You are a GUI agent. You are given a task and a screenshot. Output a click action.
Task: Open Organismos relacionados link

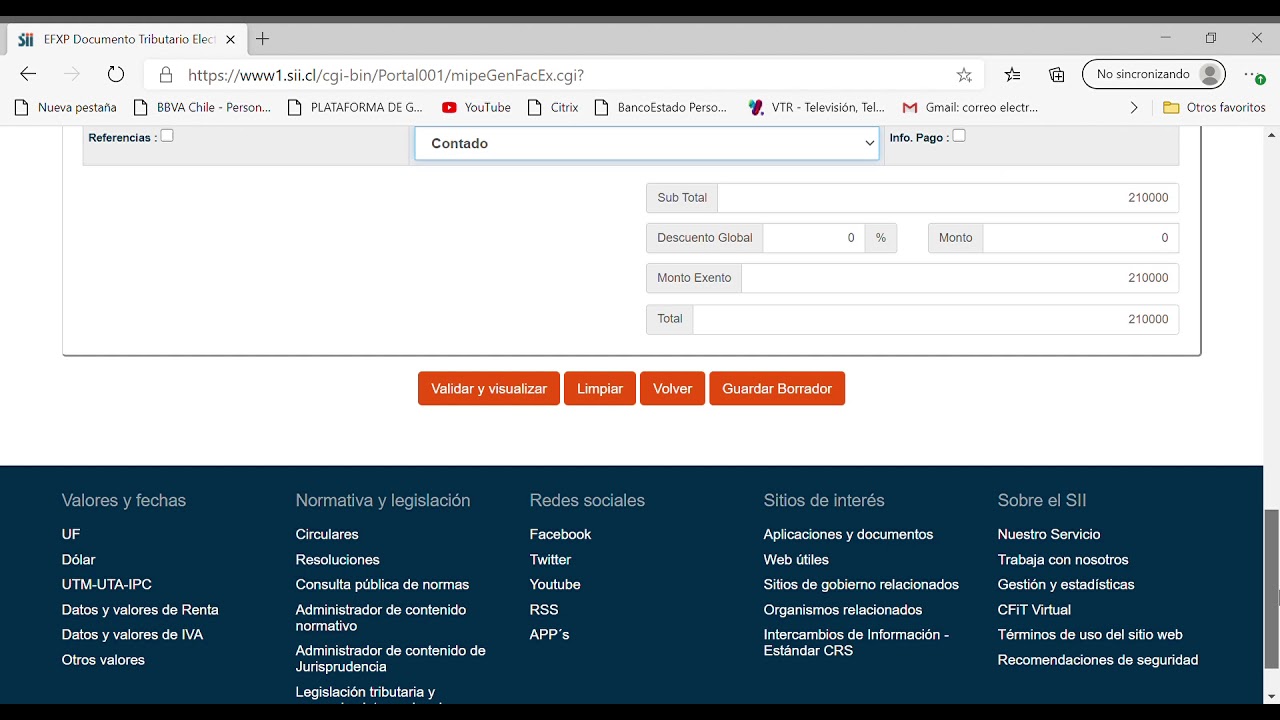pos(843,610)
